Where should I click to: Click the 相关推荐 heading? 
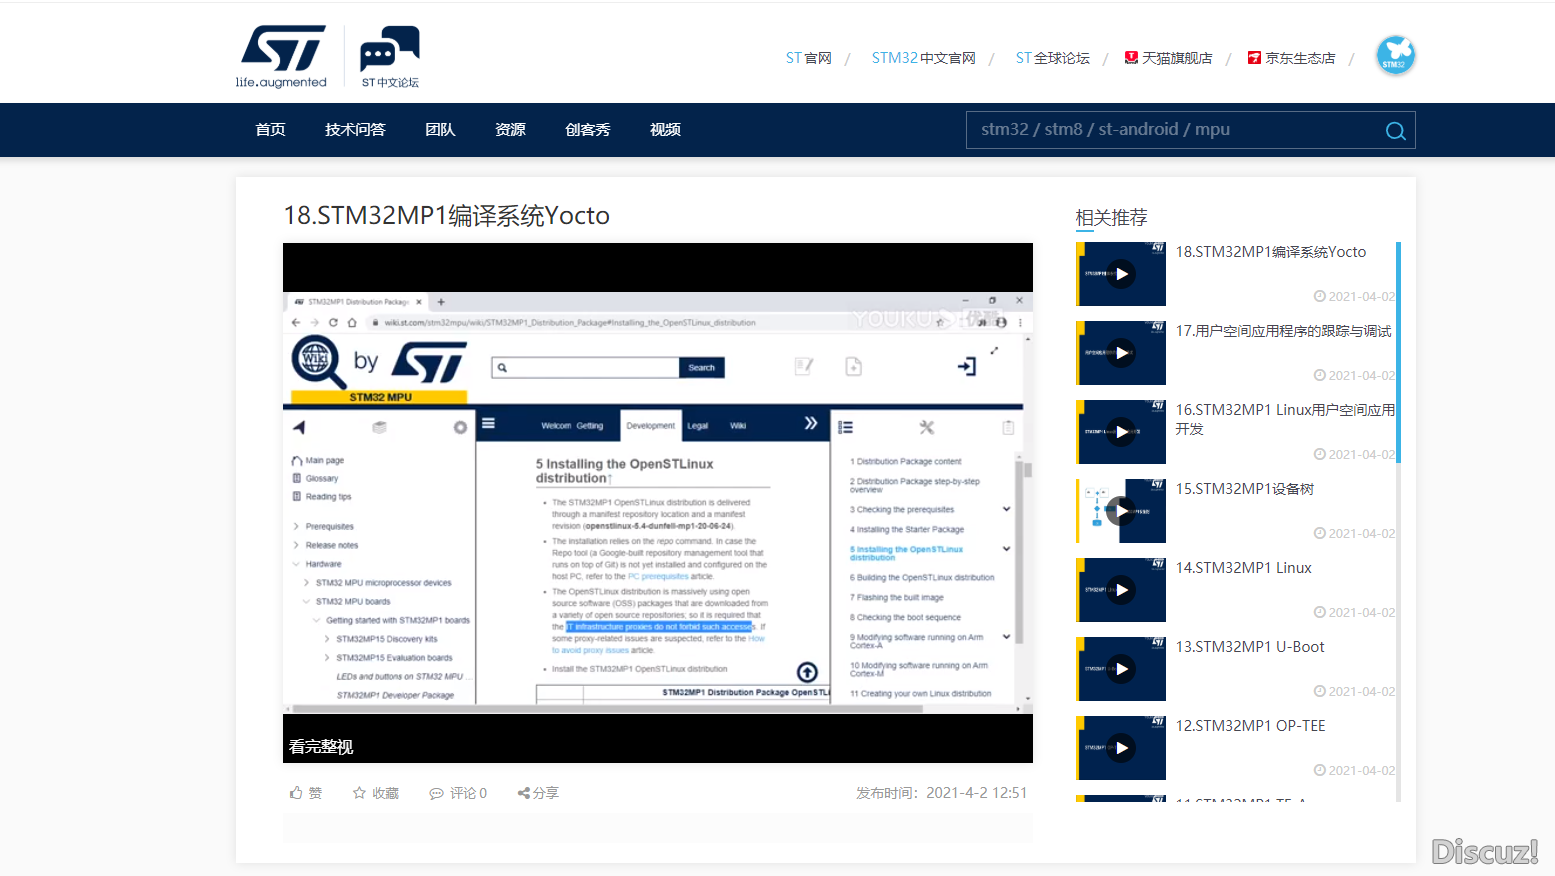[1111, 218]
